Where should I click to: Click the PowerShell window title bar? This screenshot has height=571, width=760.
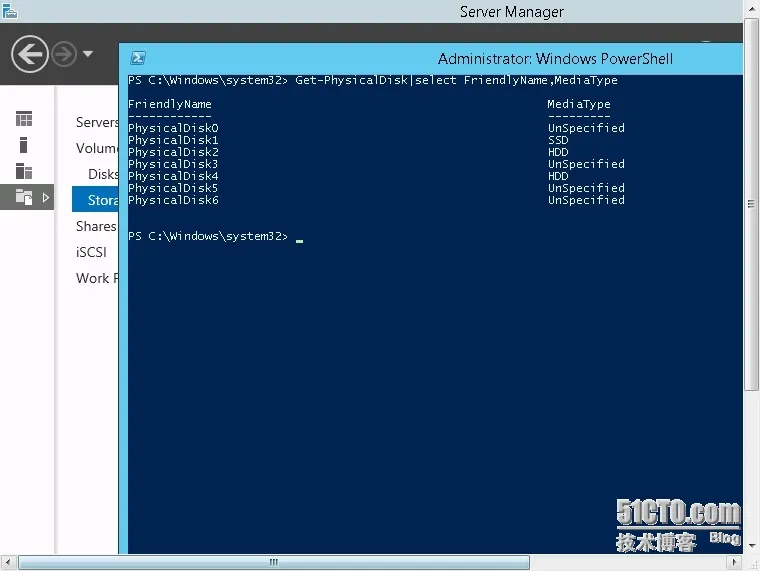[x=433, y=59]
